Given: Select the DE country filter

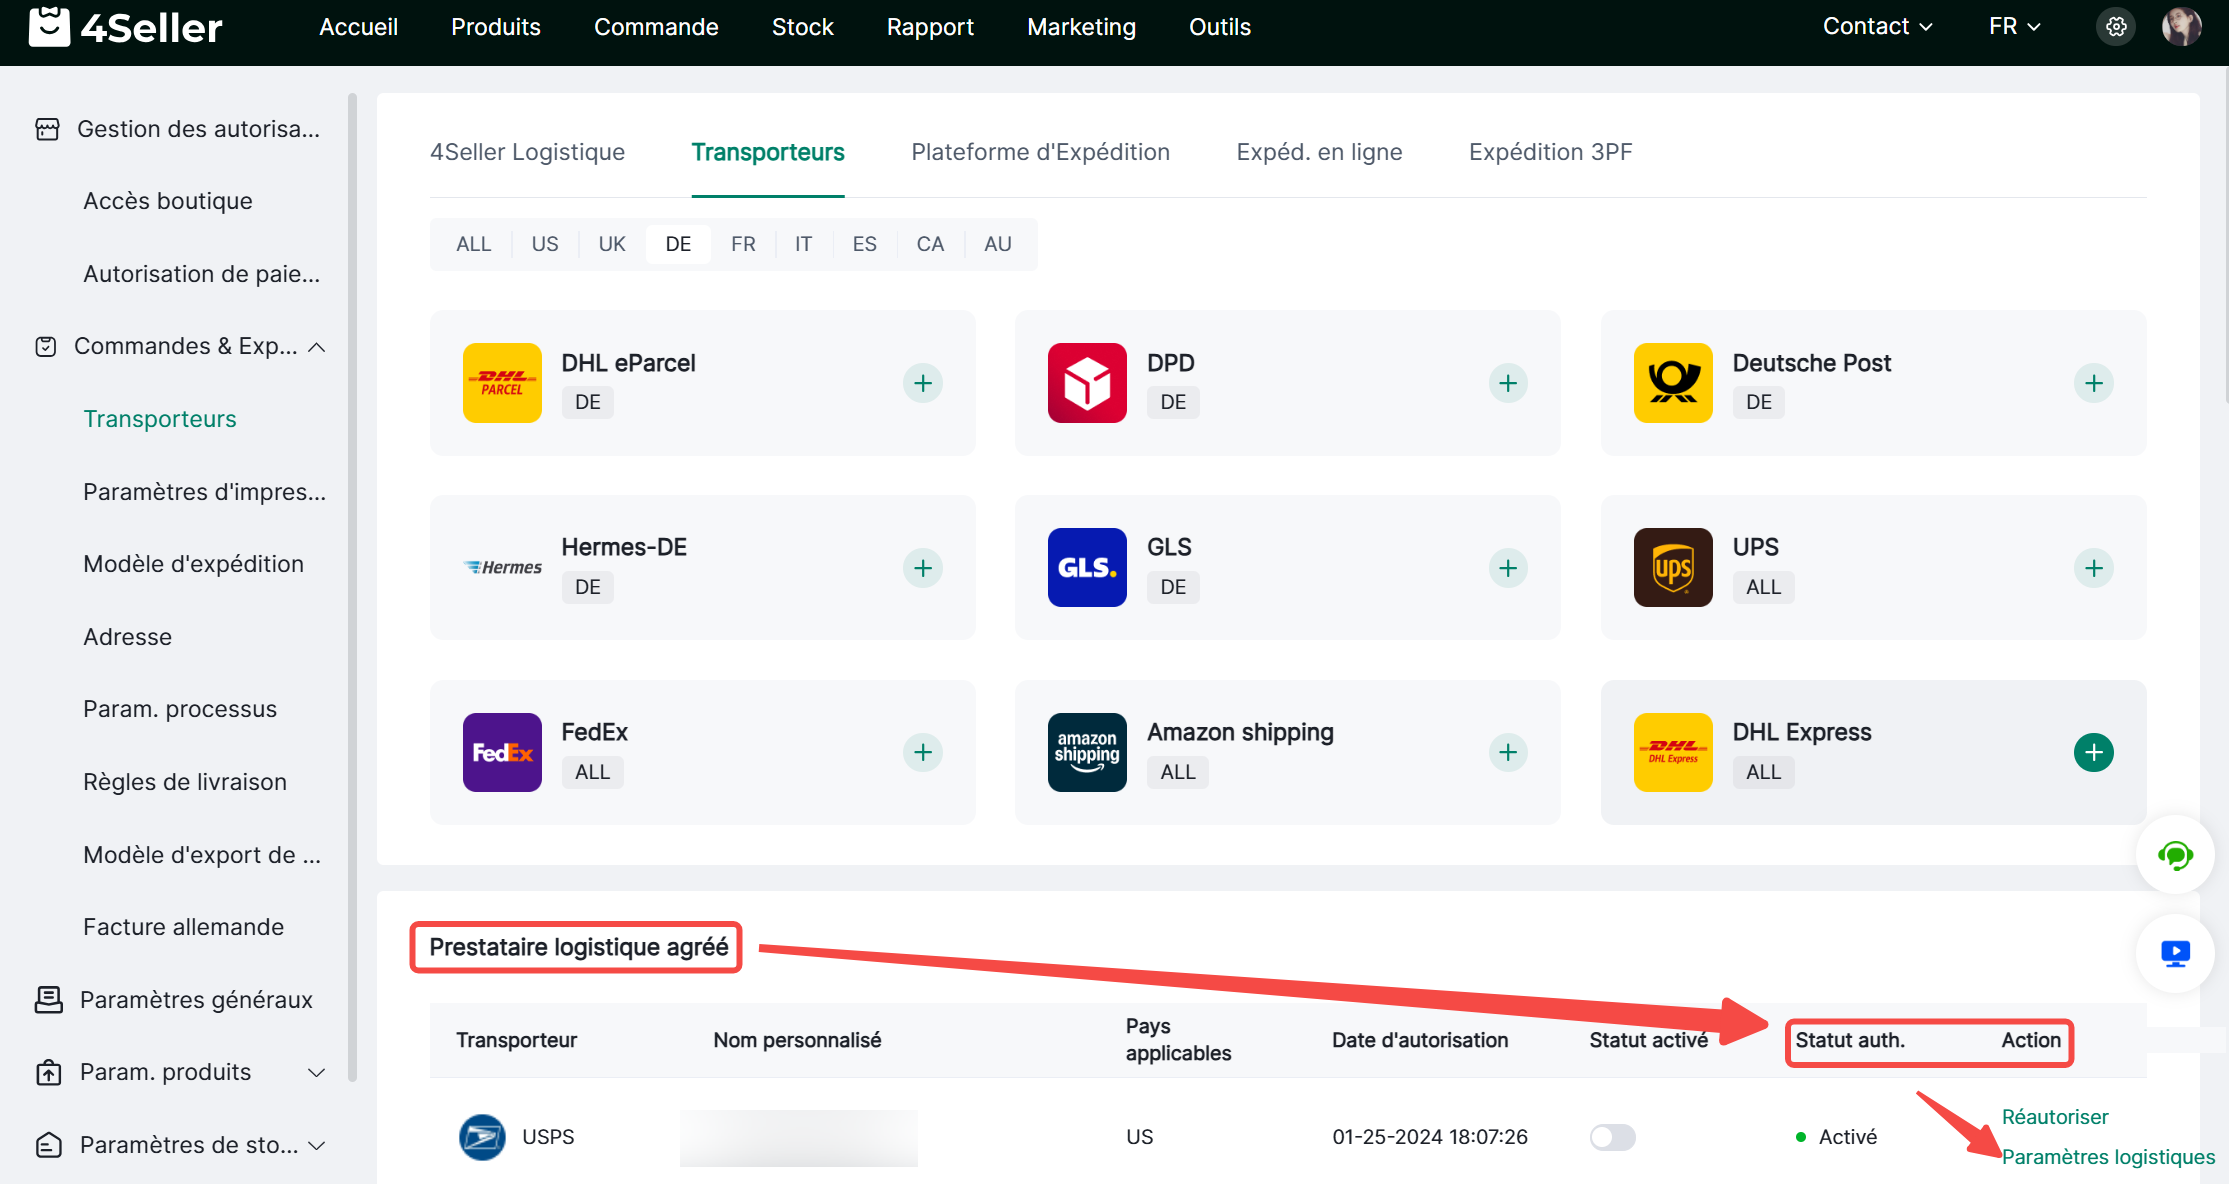Looking at the screenshot, I should pos(678,244).
